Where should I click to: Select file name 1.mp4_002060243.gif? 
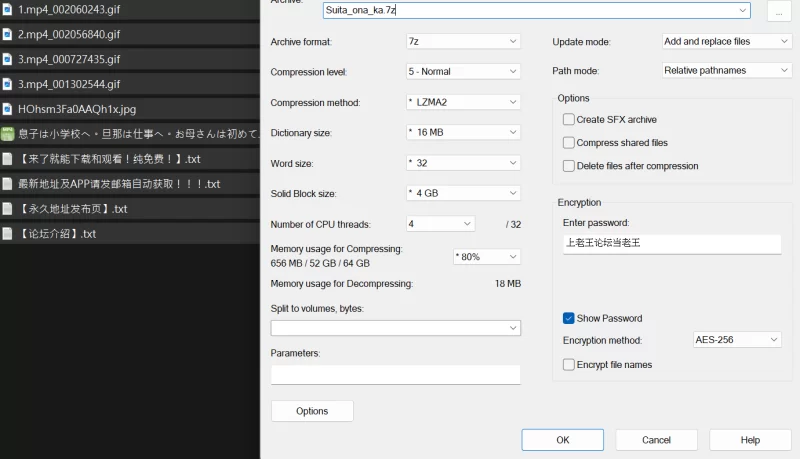pyautogui.click(x=69, y=9)
